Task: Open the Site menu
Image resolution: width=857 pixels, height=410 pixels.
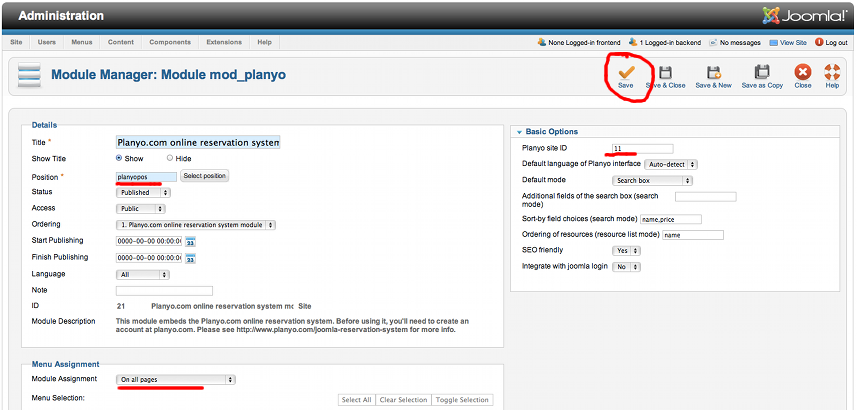Action: click(x=16, y=42)
